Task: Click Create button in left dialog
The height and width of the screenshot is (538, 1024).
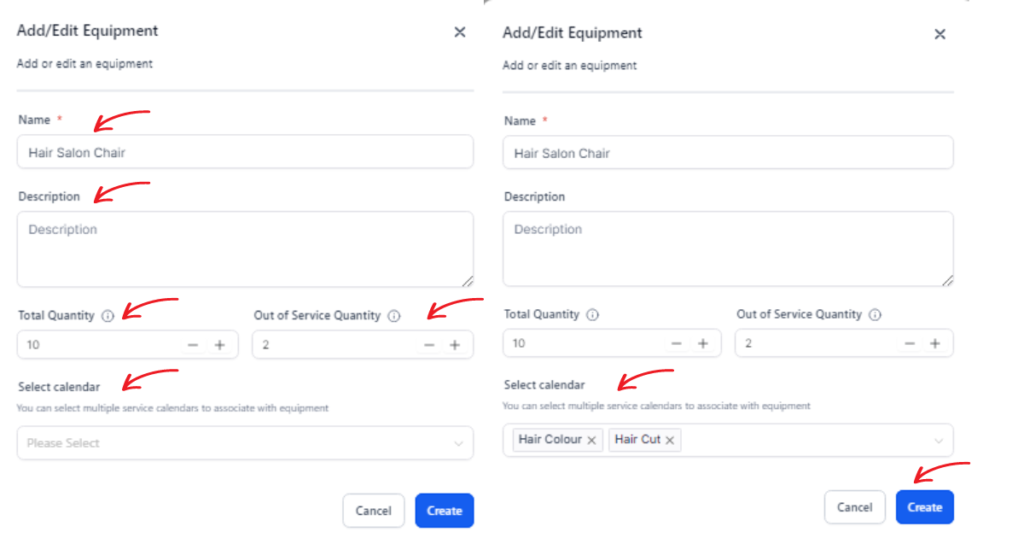Action: (x=444, y=511)
